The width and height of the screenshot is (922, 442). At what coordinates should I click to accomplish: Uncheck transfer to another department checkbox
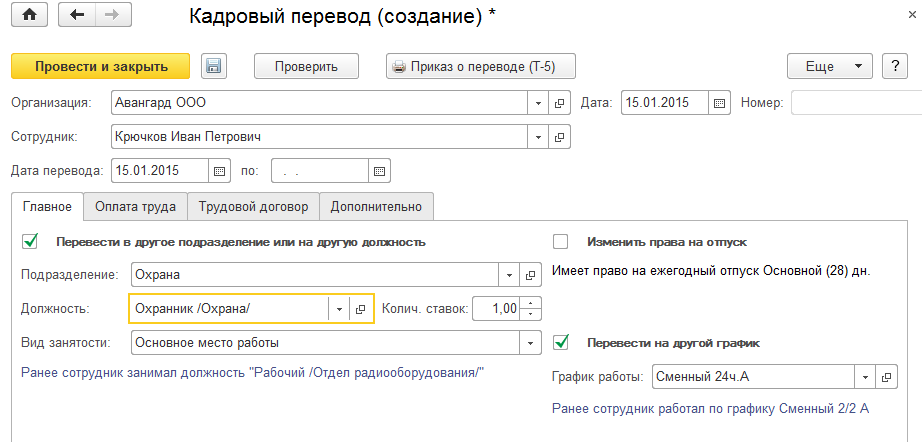pyautogui.click(x=29, y=241)
